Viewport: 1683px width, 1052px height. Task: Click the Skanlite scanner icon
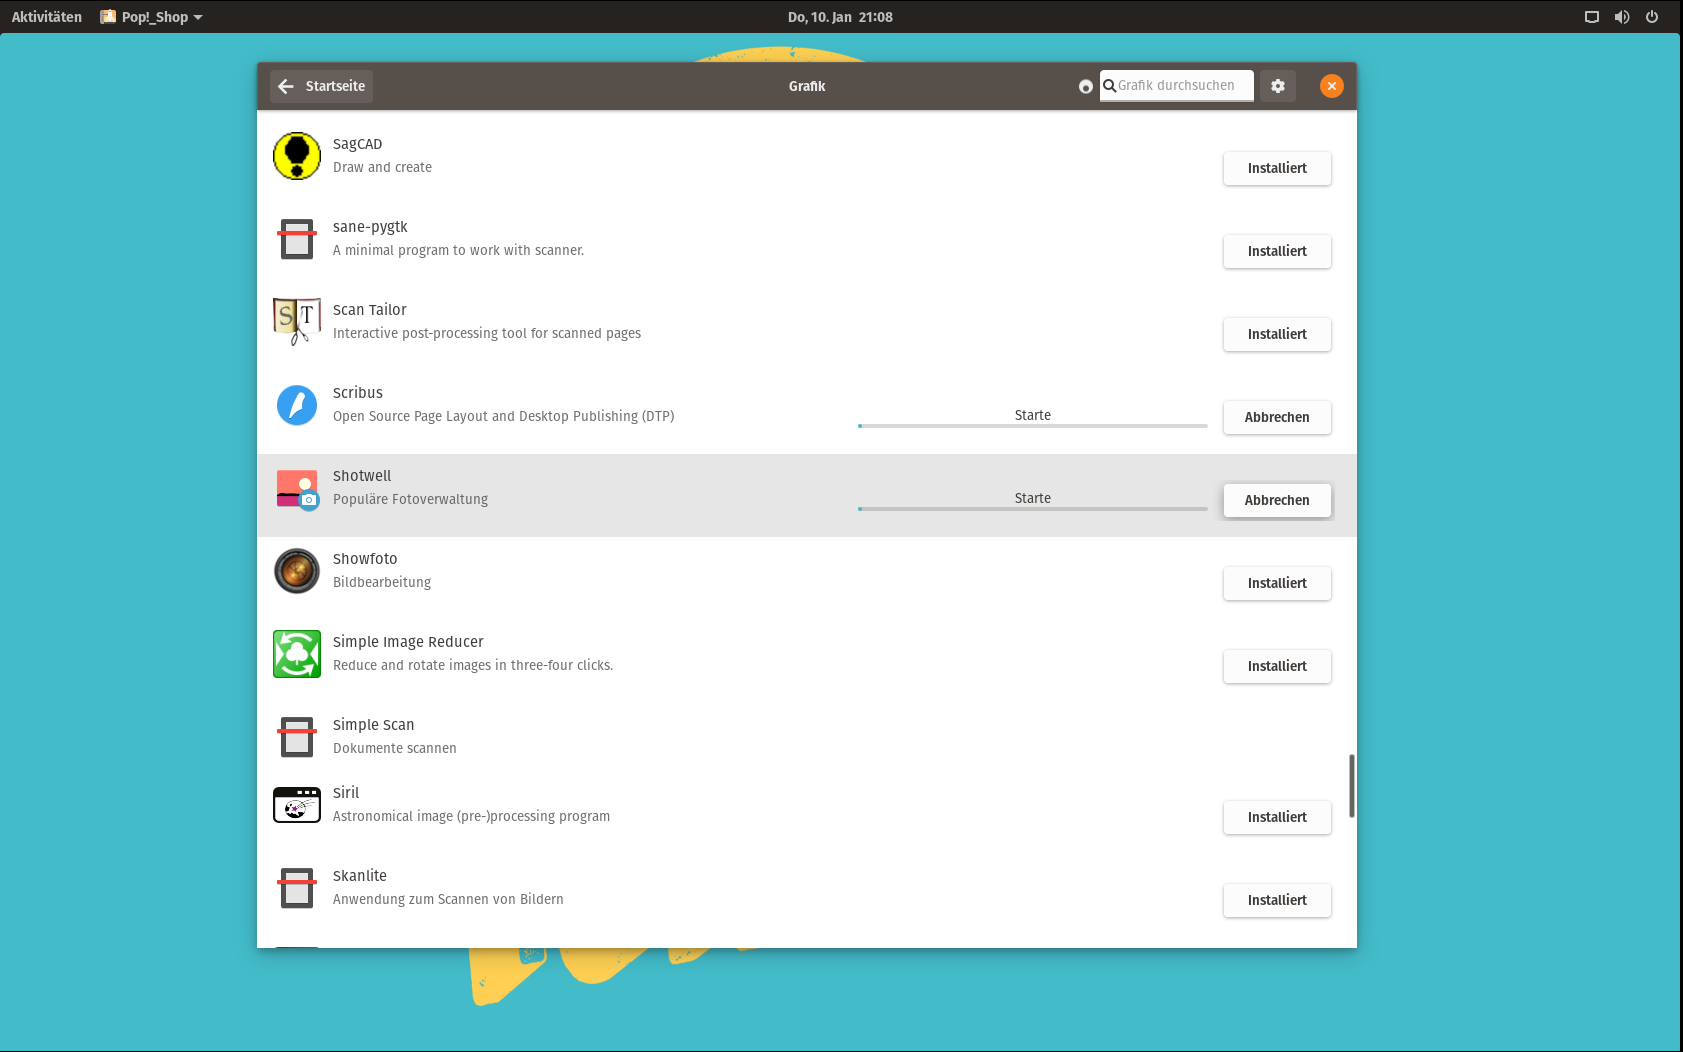pyautogui.click(x=297, y=888)
